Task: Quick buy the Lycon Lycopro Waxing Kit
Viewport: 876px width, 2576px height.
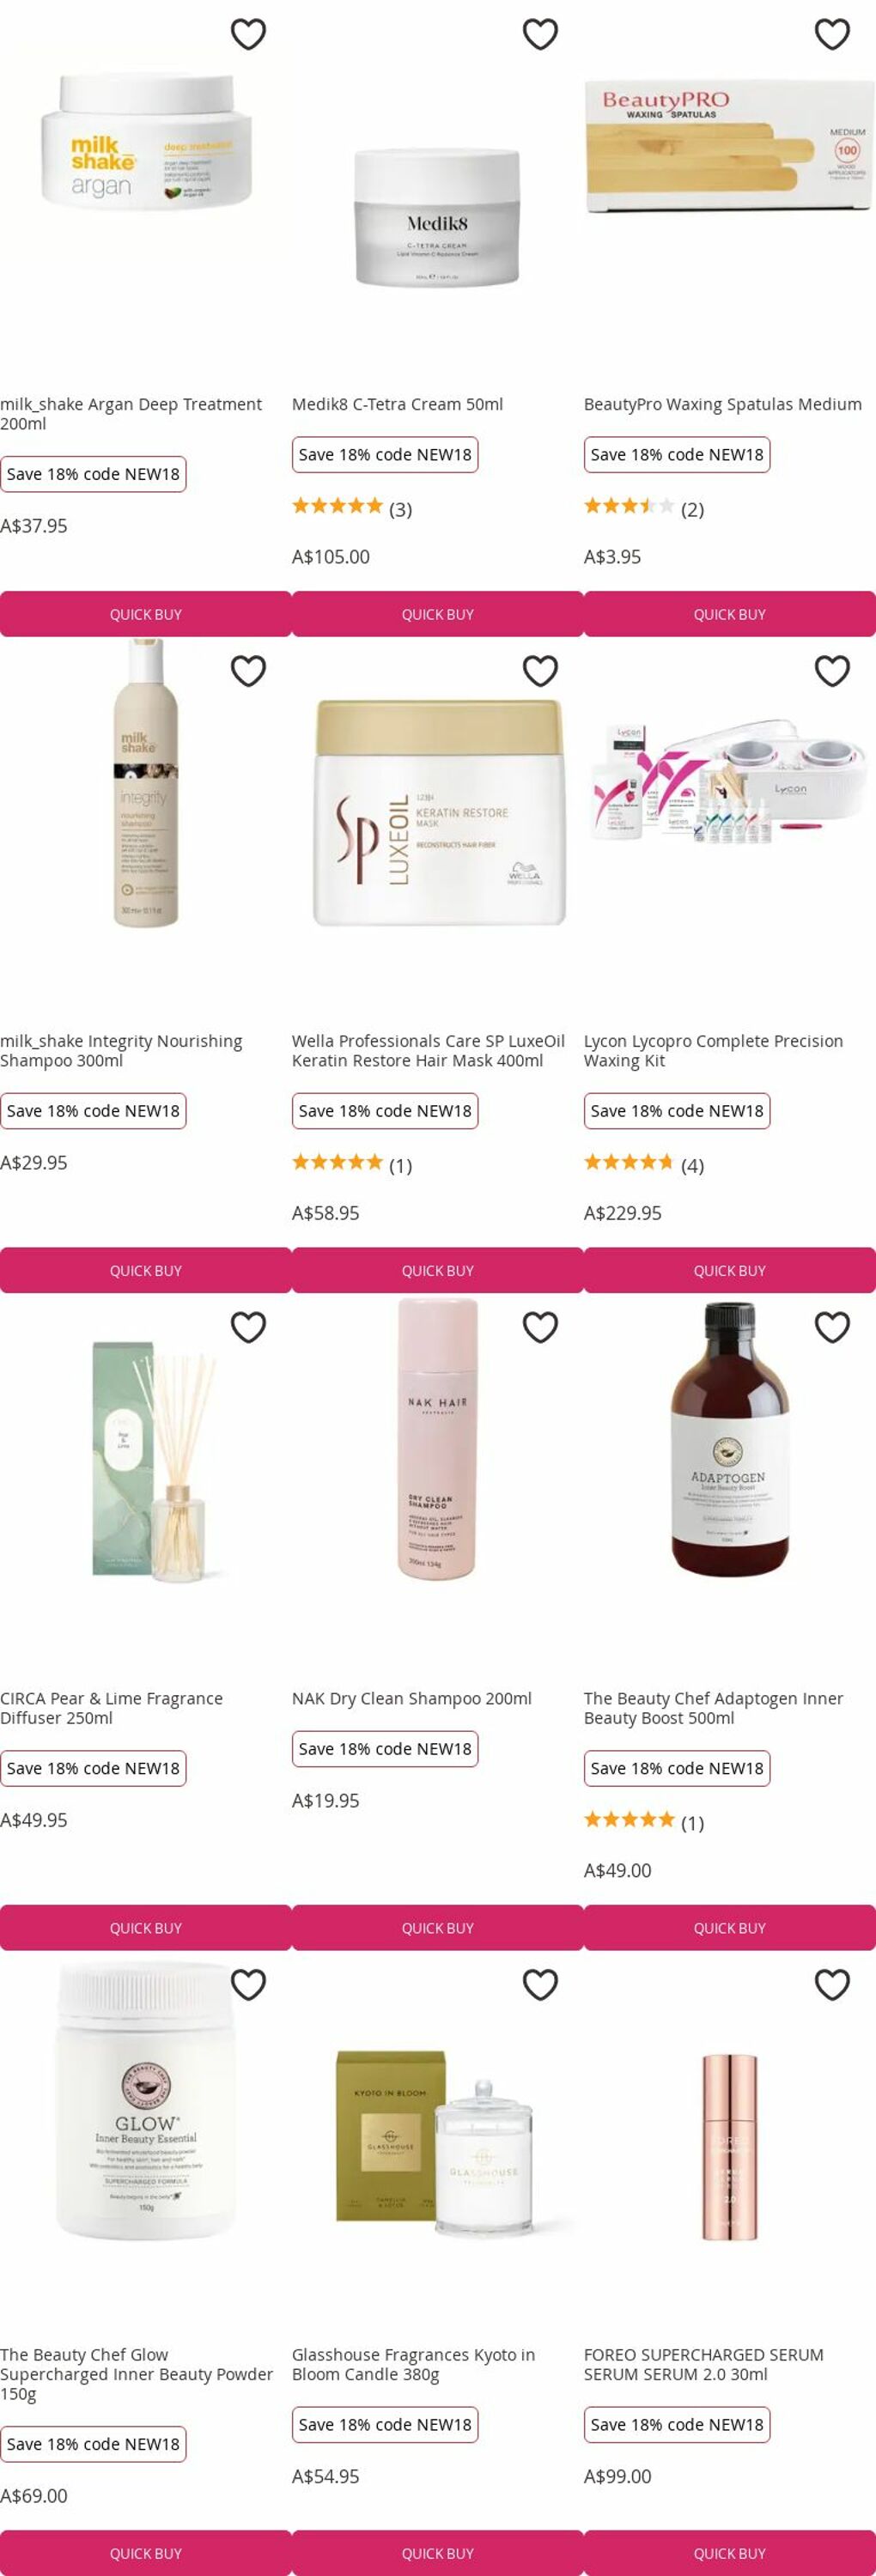Action: click(730, 1270)
